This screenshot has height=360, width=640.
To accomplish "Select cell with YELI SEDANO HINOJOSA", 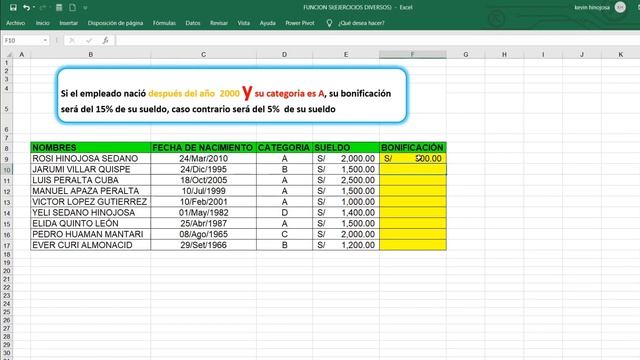I will [x=91, y=212].
